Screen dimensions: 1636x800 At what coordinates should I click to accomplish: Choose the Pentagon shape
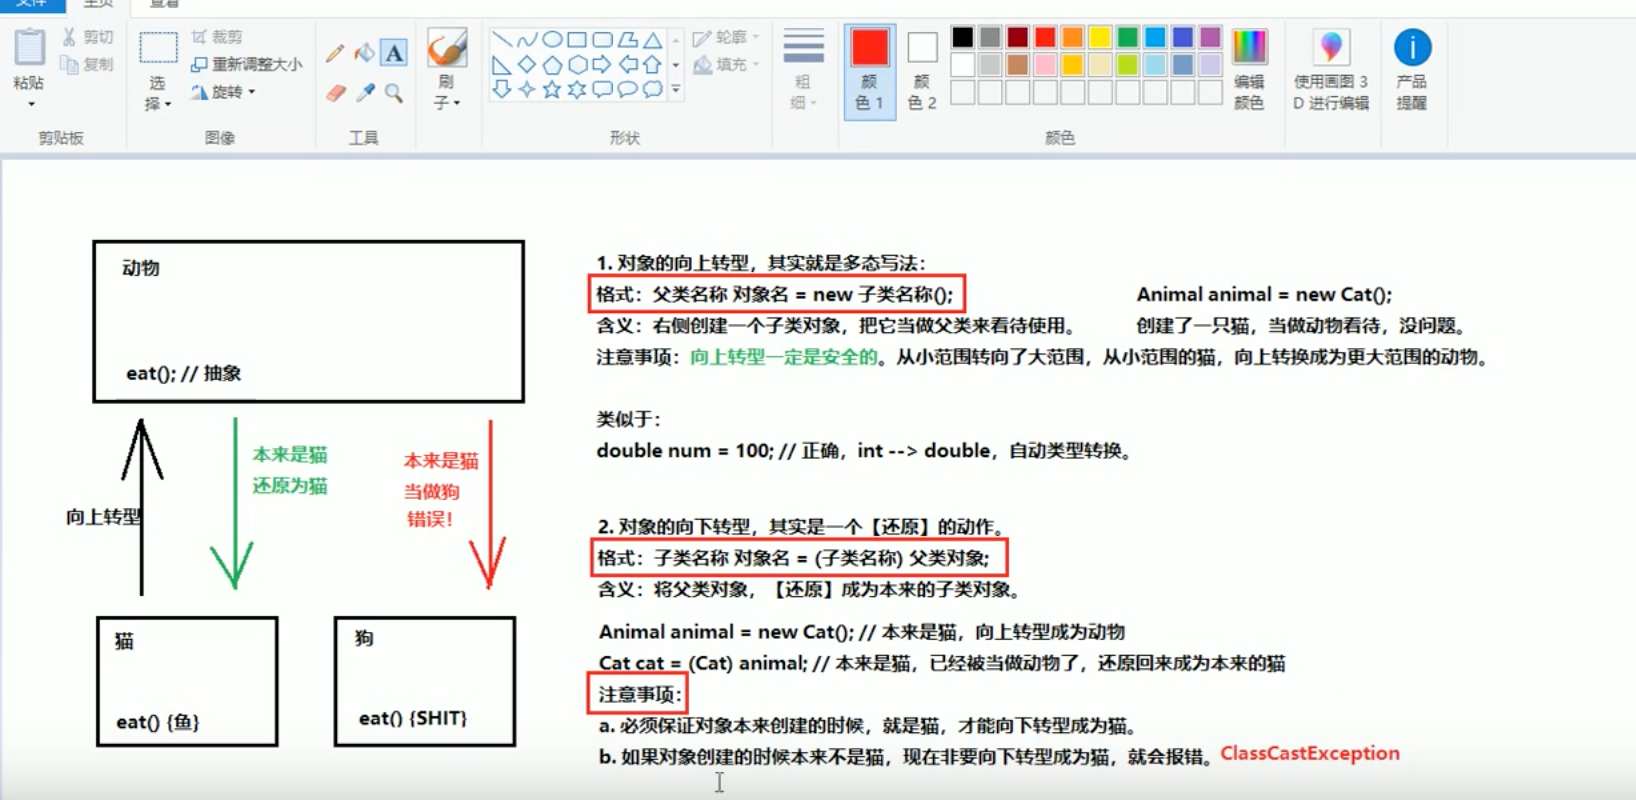[552, 65]
